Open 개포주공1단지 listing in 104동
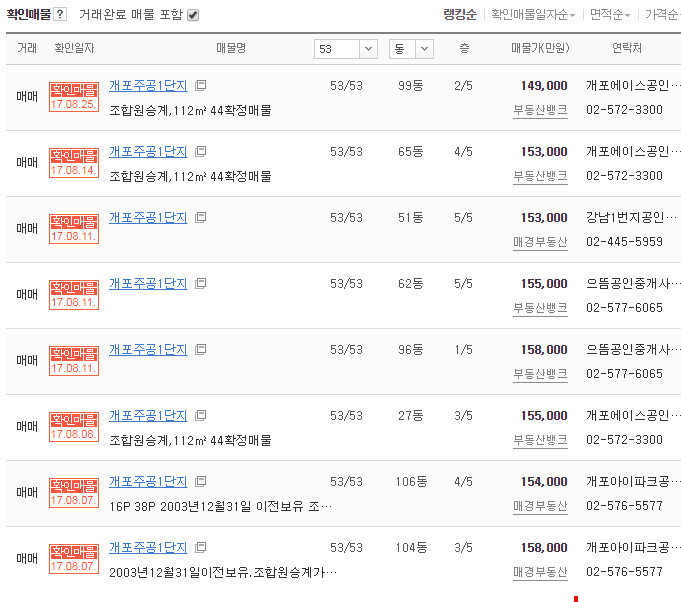This screenshot has width=681, height=602. coord(148,548)
